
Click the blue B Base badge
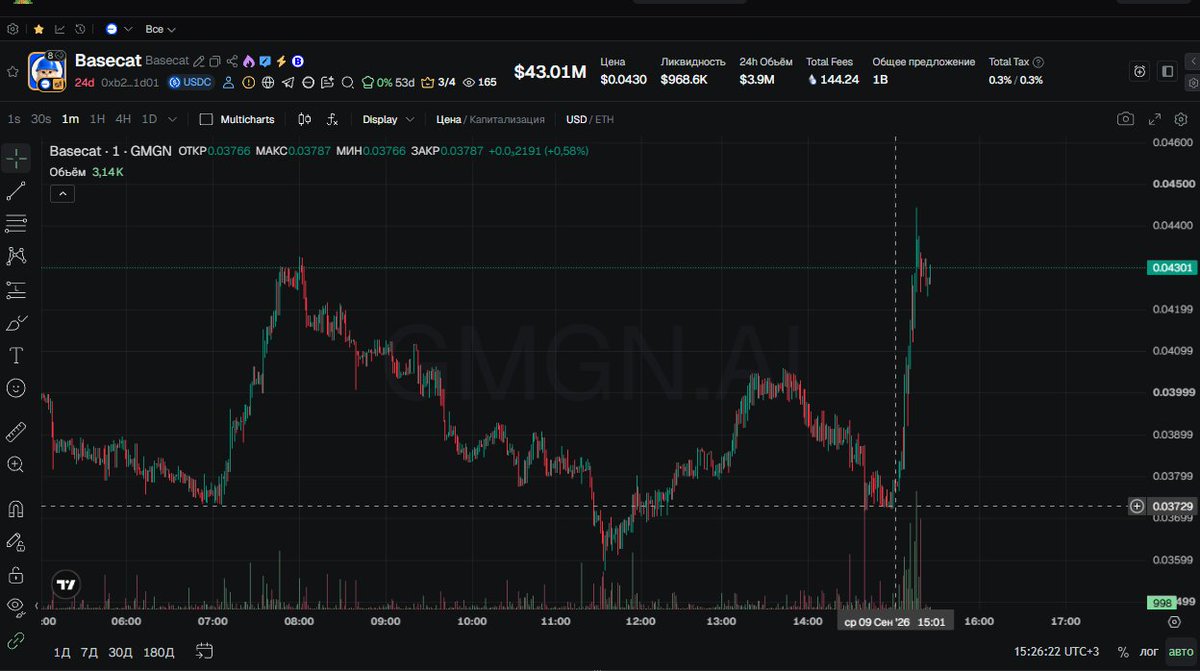click(x=297, y=61)
